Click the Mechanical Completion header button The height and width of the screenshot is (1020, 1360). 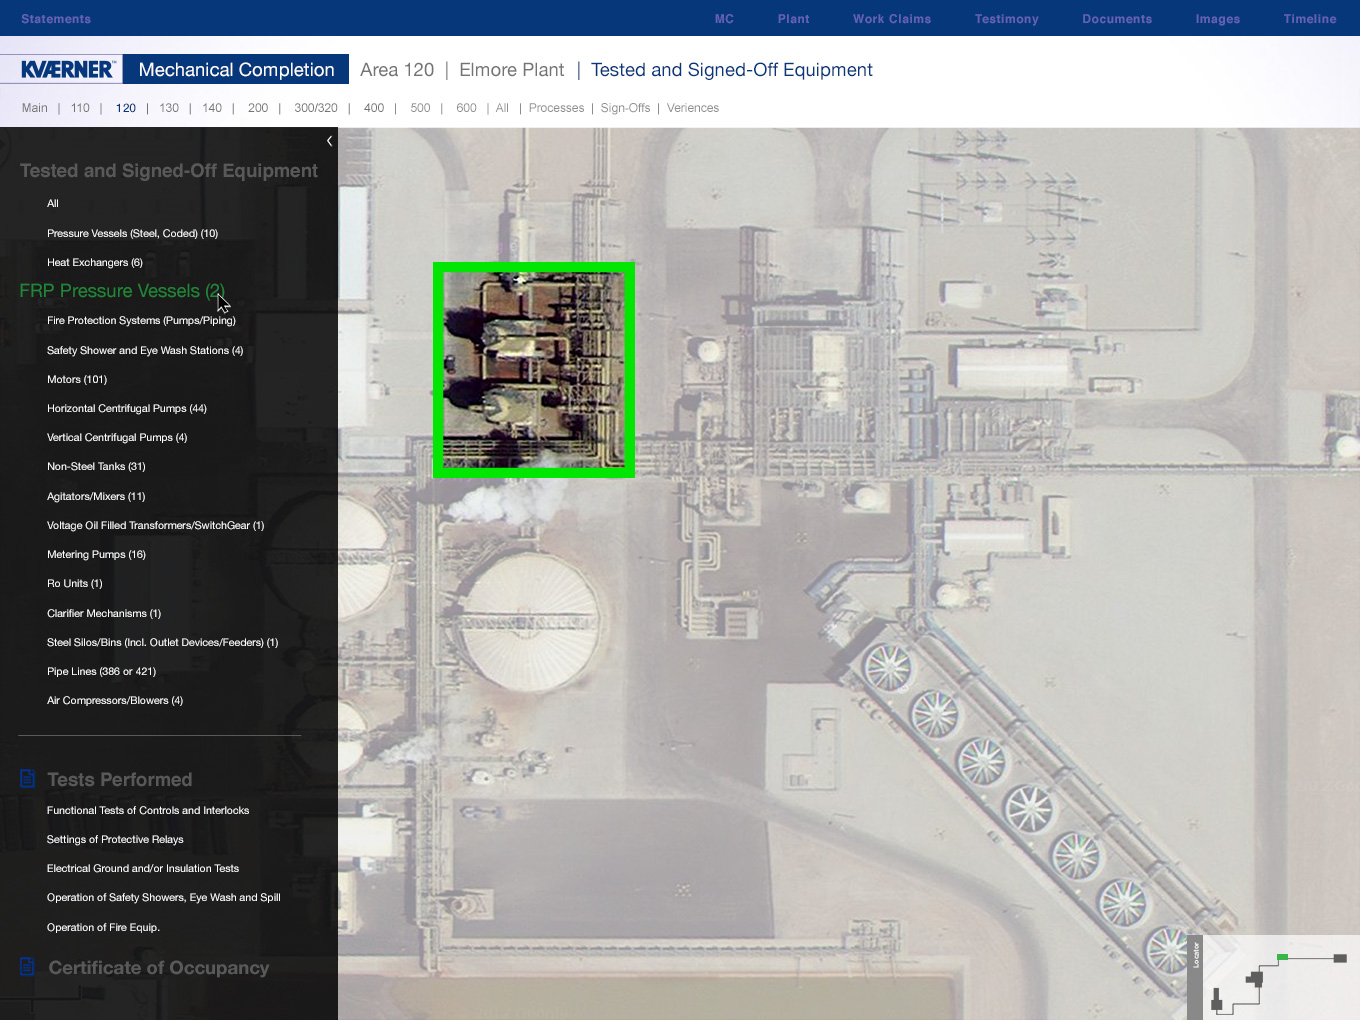(x=236, y=69)
